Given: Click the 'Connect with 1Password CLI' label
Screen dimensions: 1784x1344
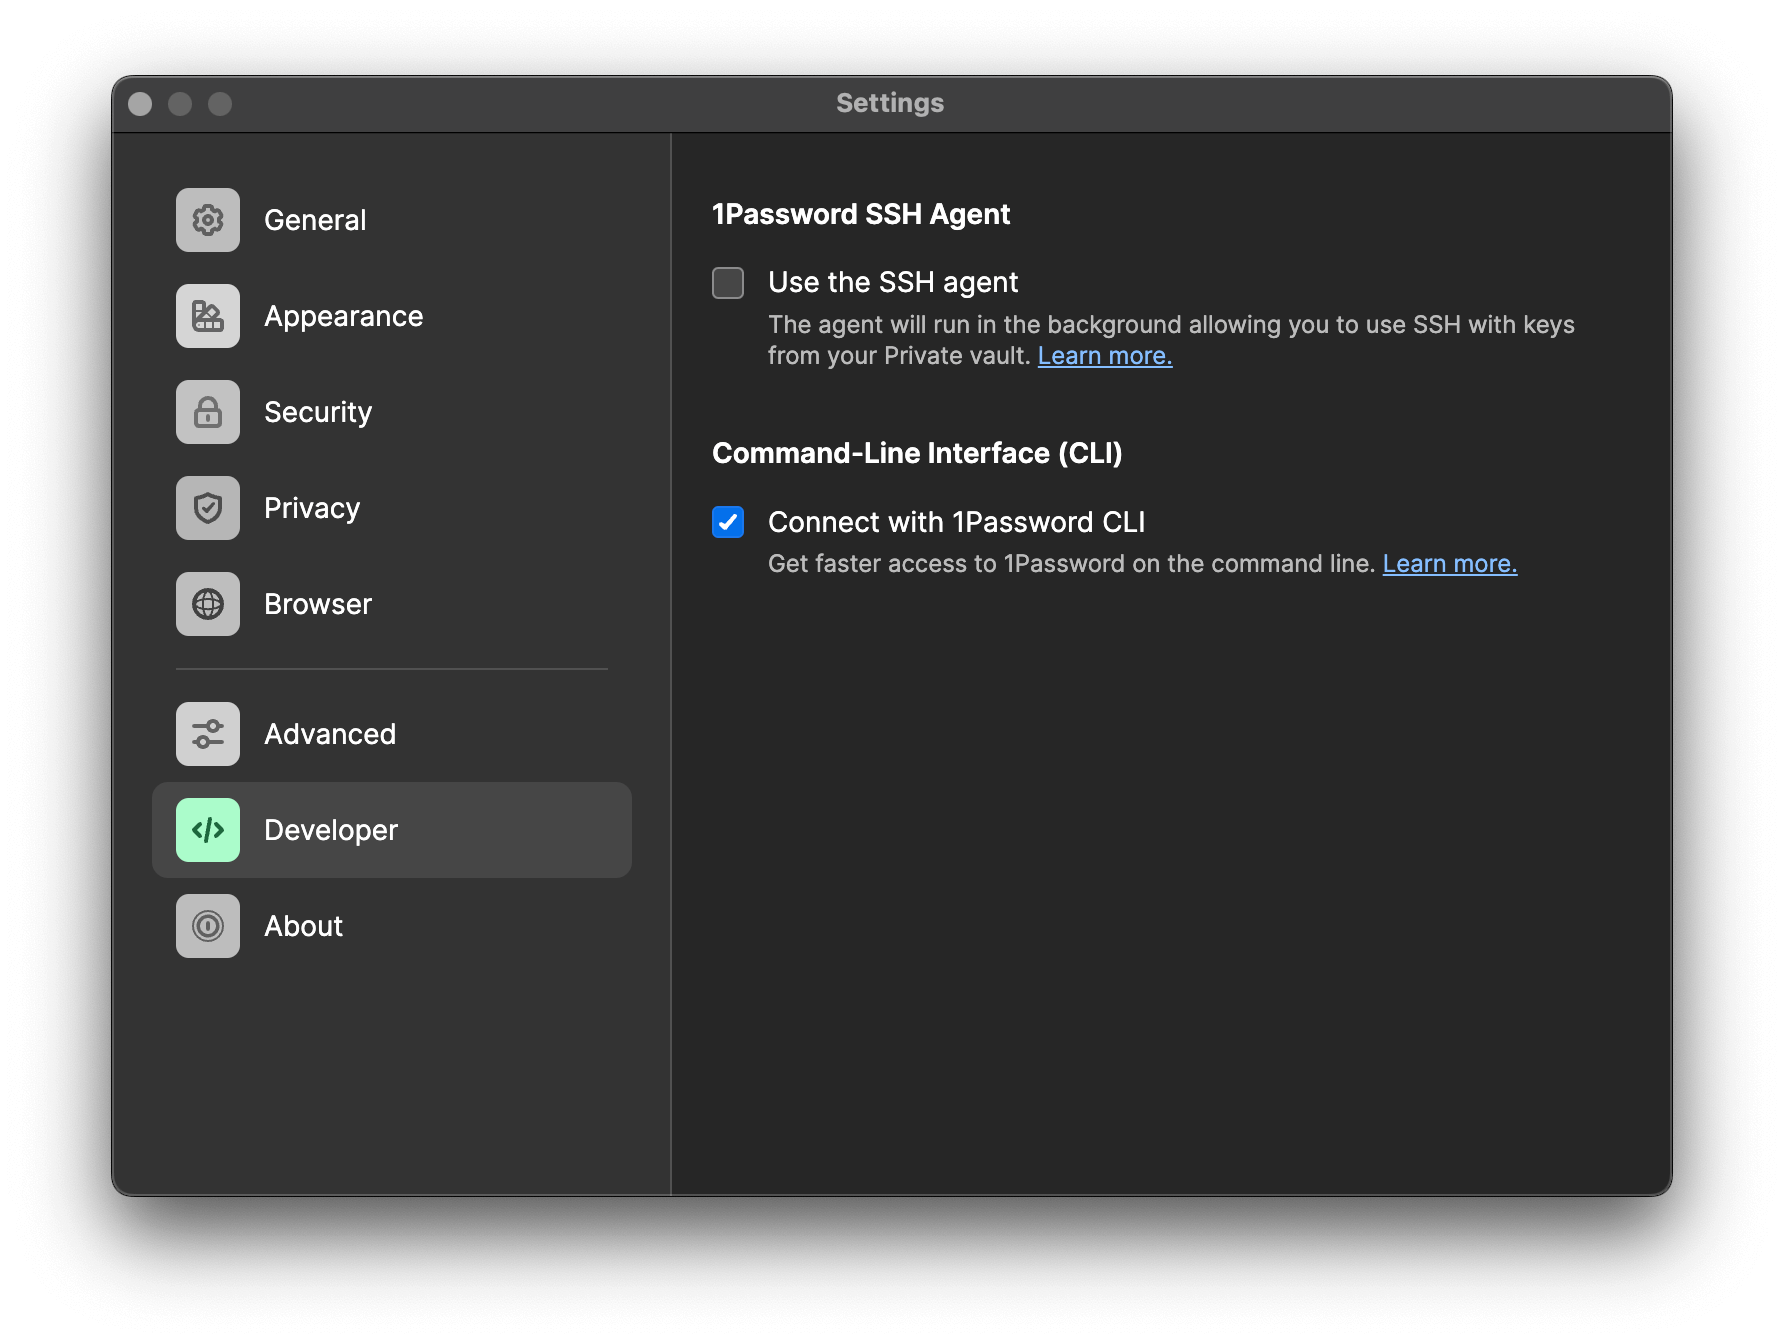Looking at the screenshot, I should 957,522.
